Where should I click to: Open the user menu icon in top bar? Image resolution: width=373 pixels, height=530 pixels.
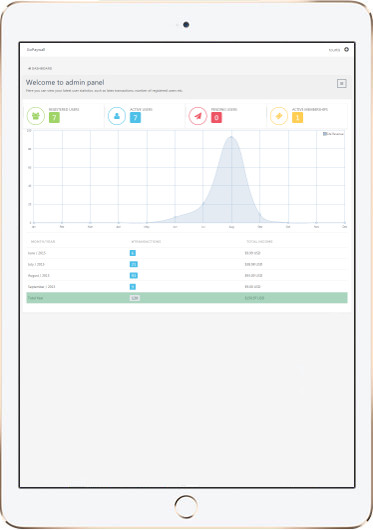point(346,49)
